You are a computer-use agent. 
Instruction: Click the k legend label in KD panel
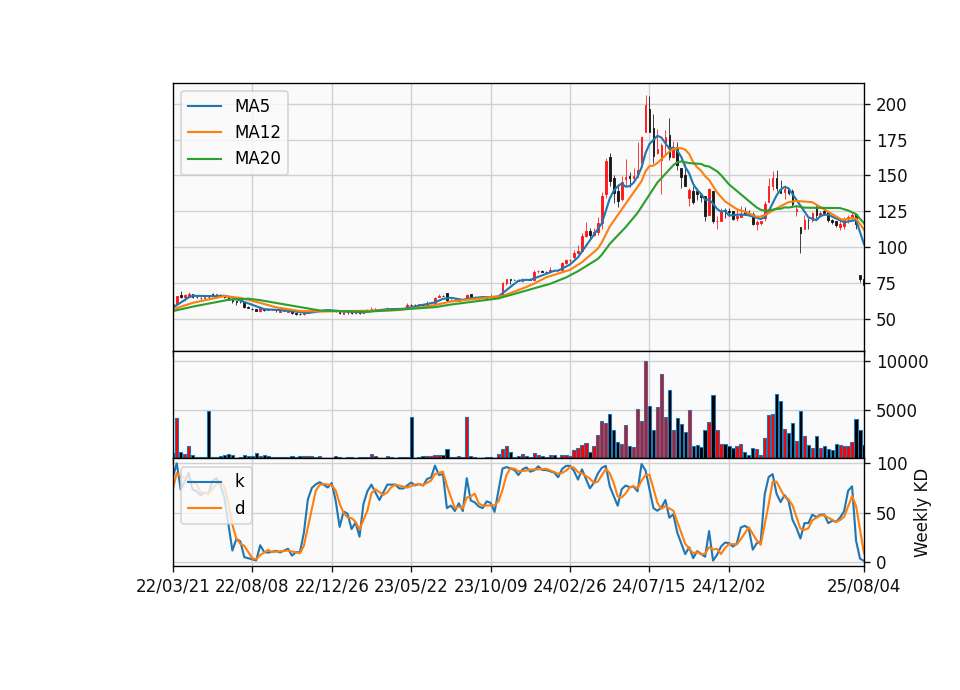(x=240, y=481)
